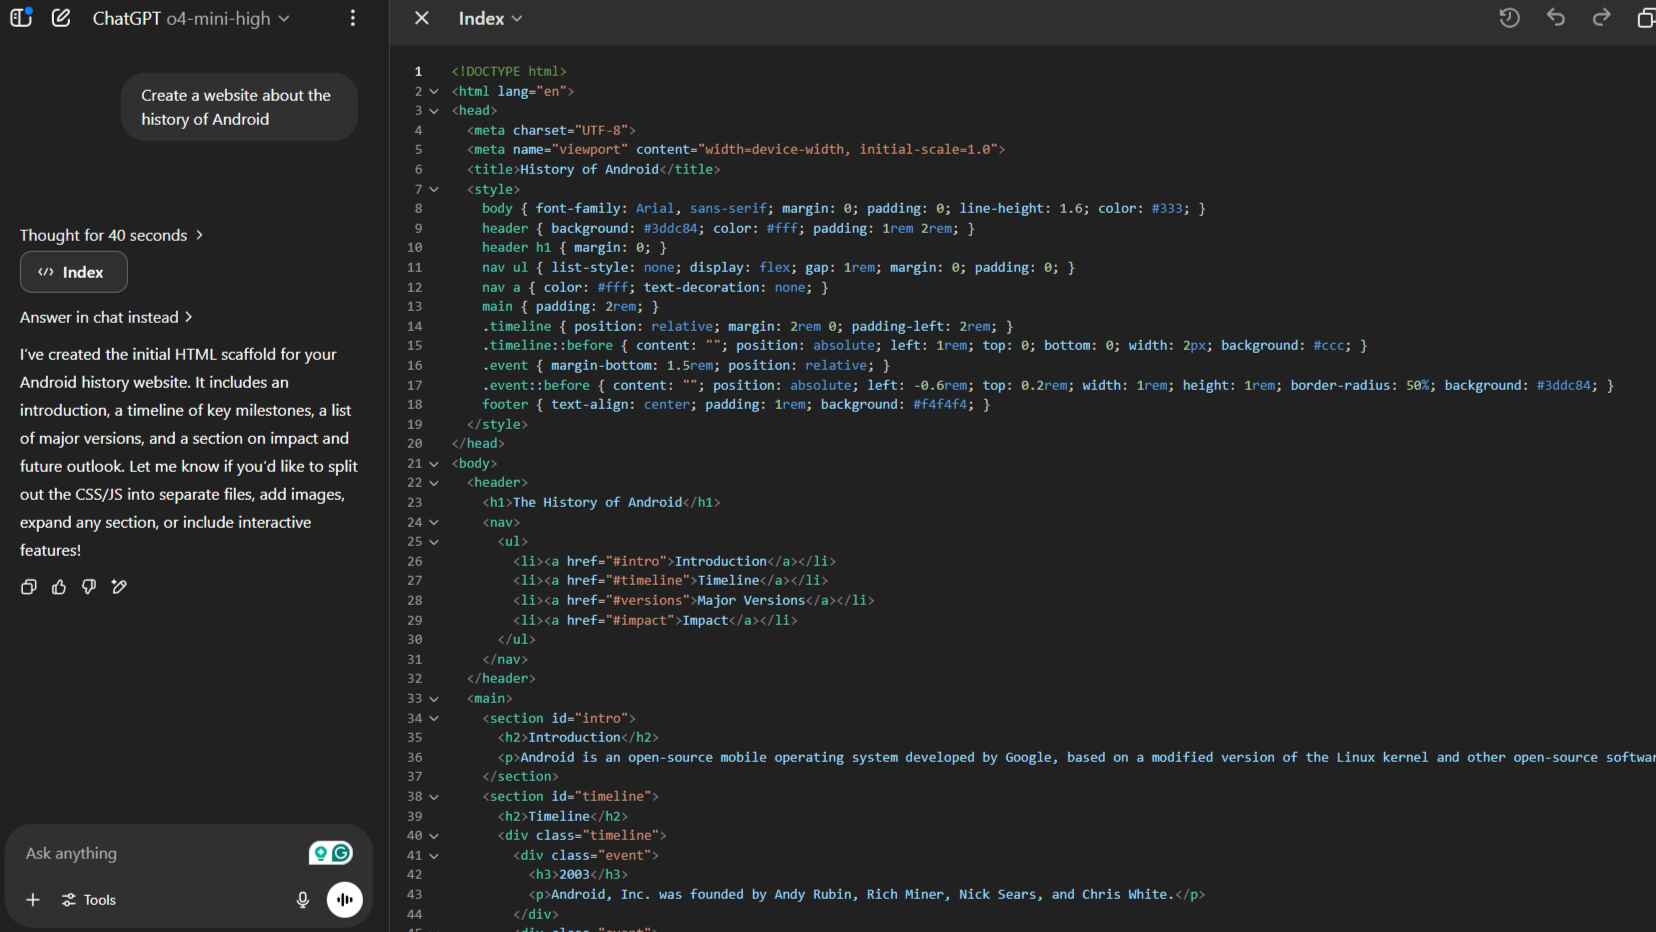Click the #impact Impact link line
This screenshot has width=1656, height=932.
[655, 621]
